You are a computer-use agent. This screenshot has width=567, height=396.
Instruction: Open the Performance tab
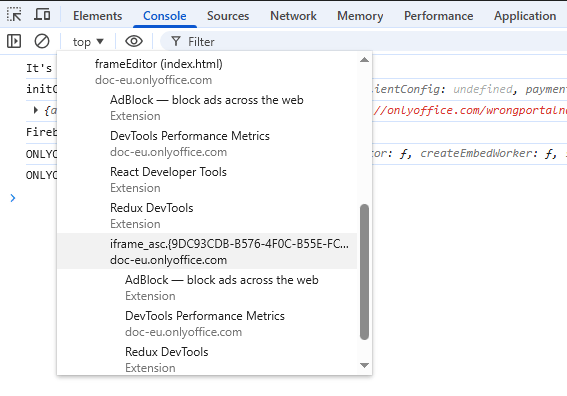tap(439, 16)
